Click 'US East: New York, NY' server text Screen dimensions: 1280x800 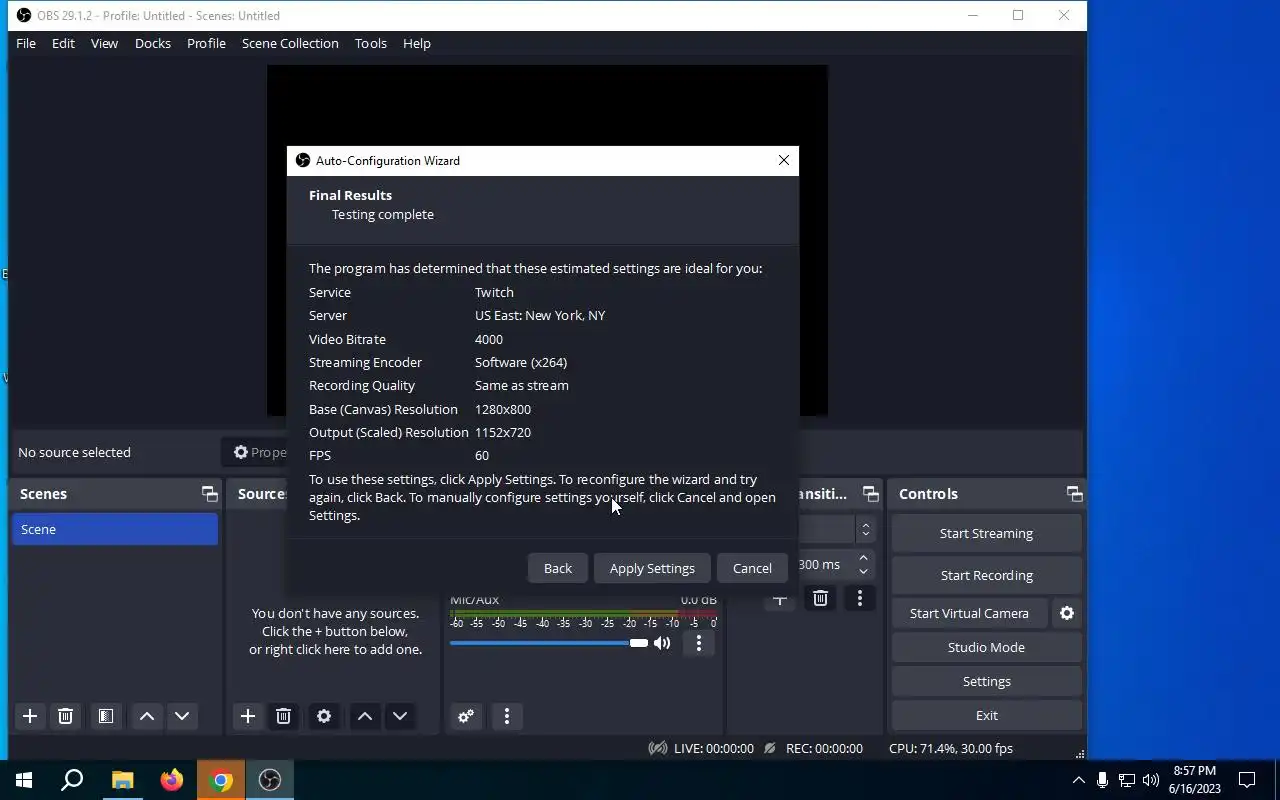click(x=540, y=315)
